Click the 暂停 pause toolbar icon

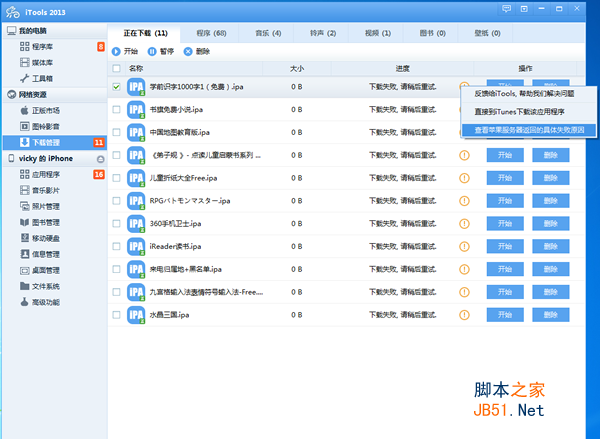click(x=152, y=51)
